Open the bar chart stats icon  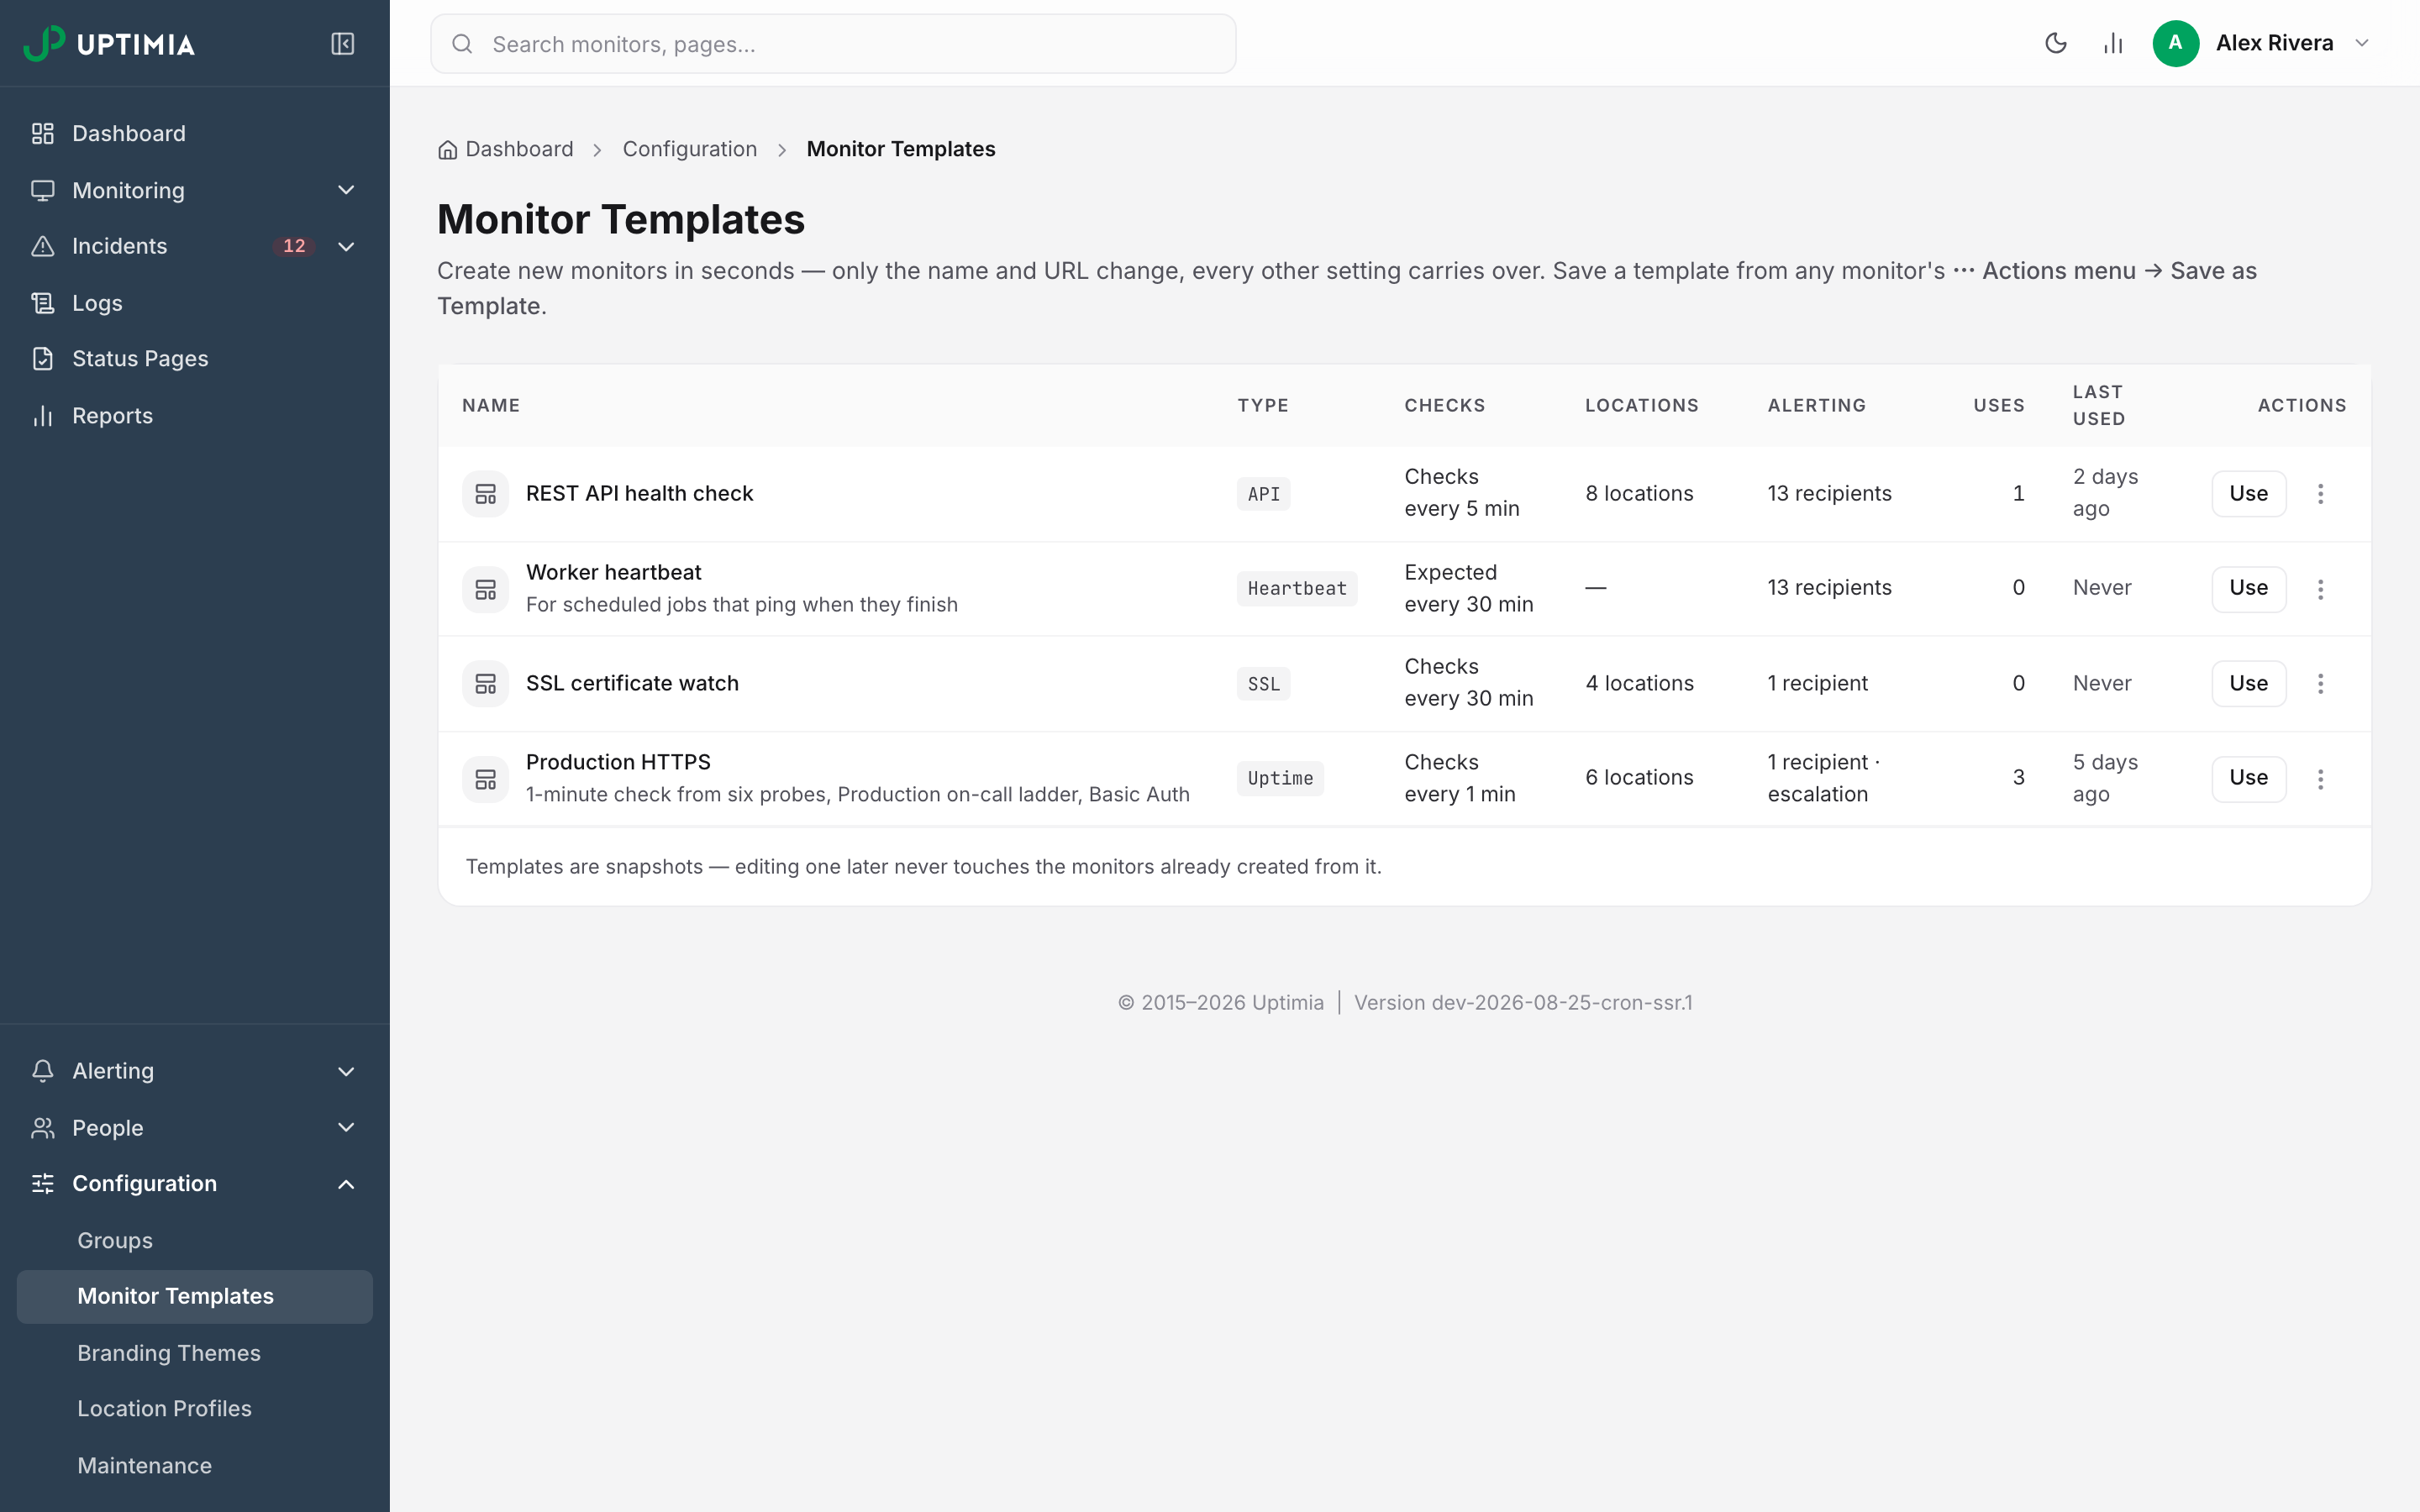[x=2112, y=43]
